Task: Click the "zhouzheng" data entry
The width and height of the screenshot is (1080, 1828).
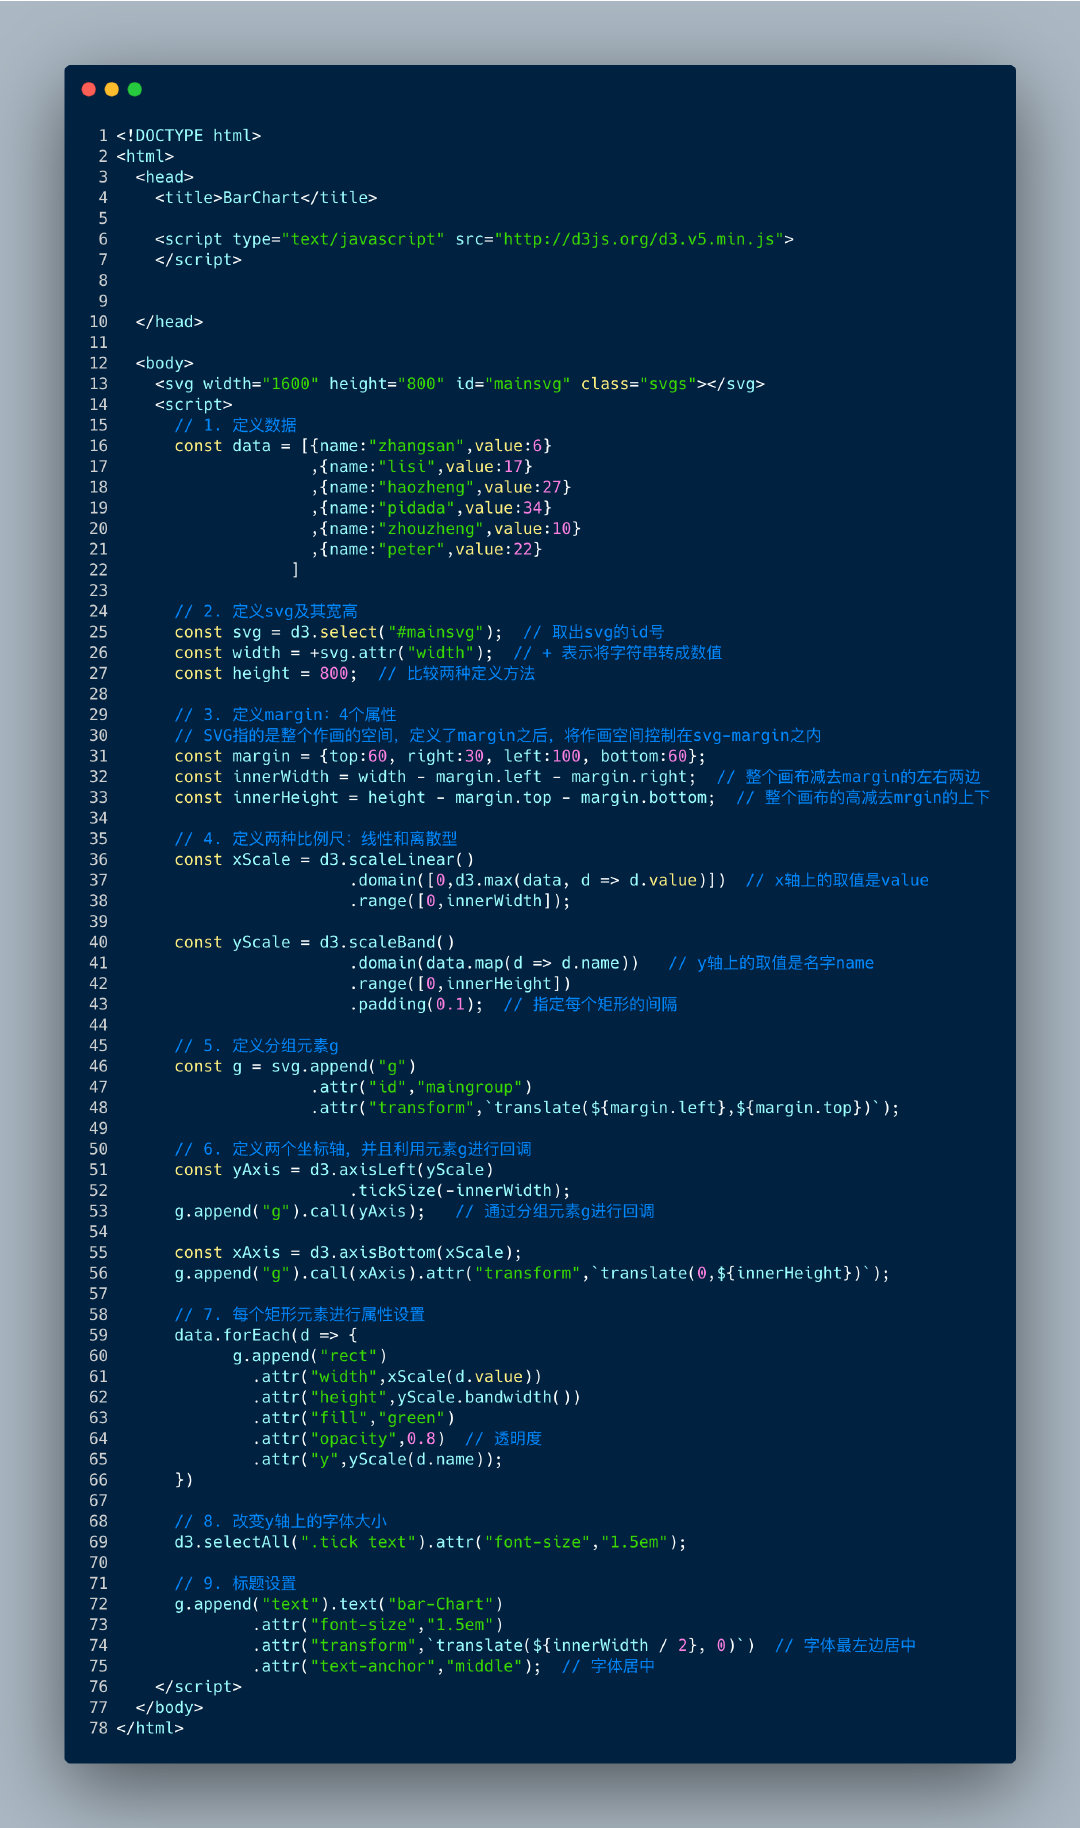Action: click(x=446, y=528)
